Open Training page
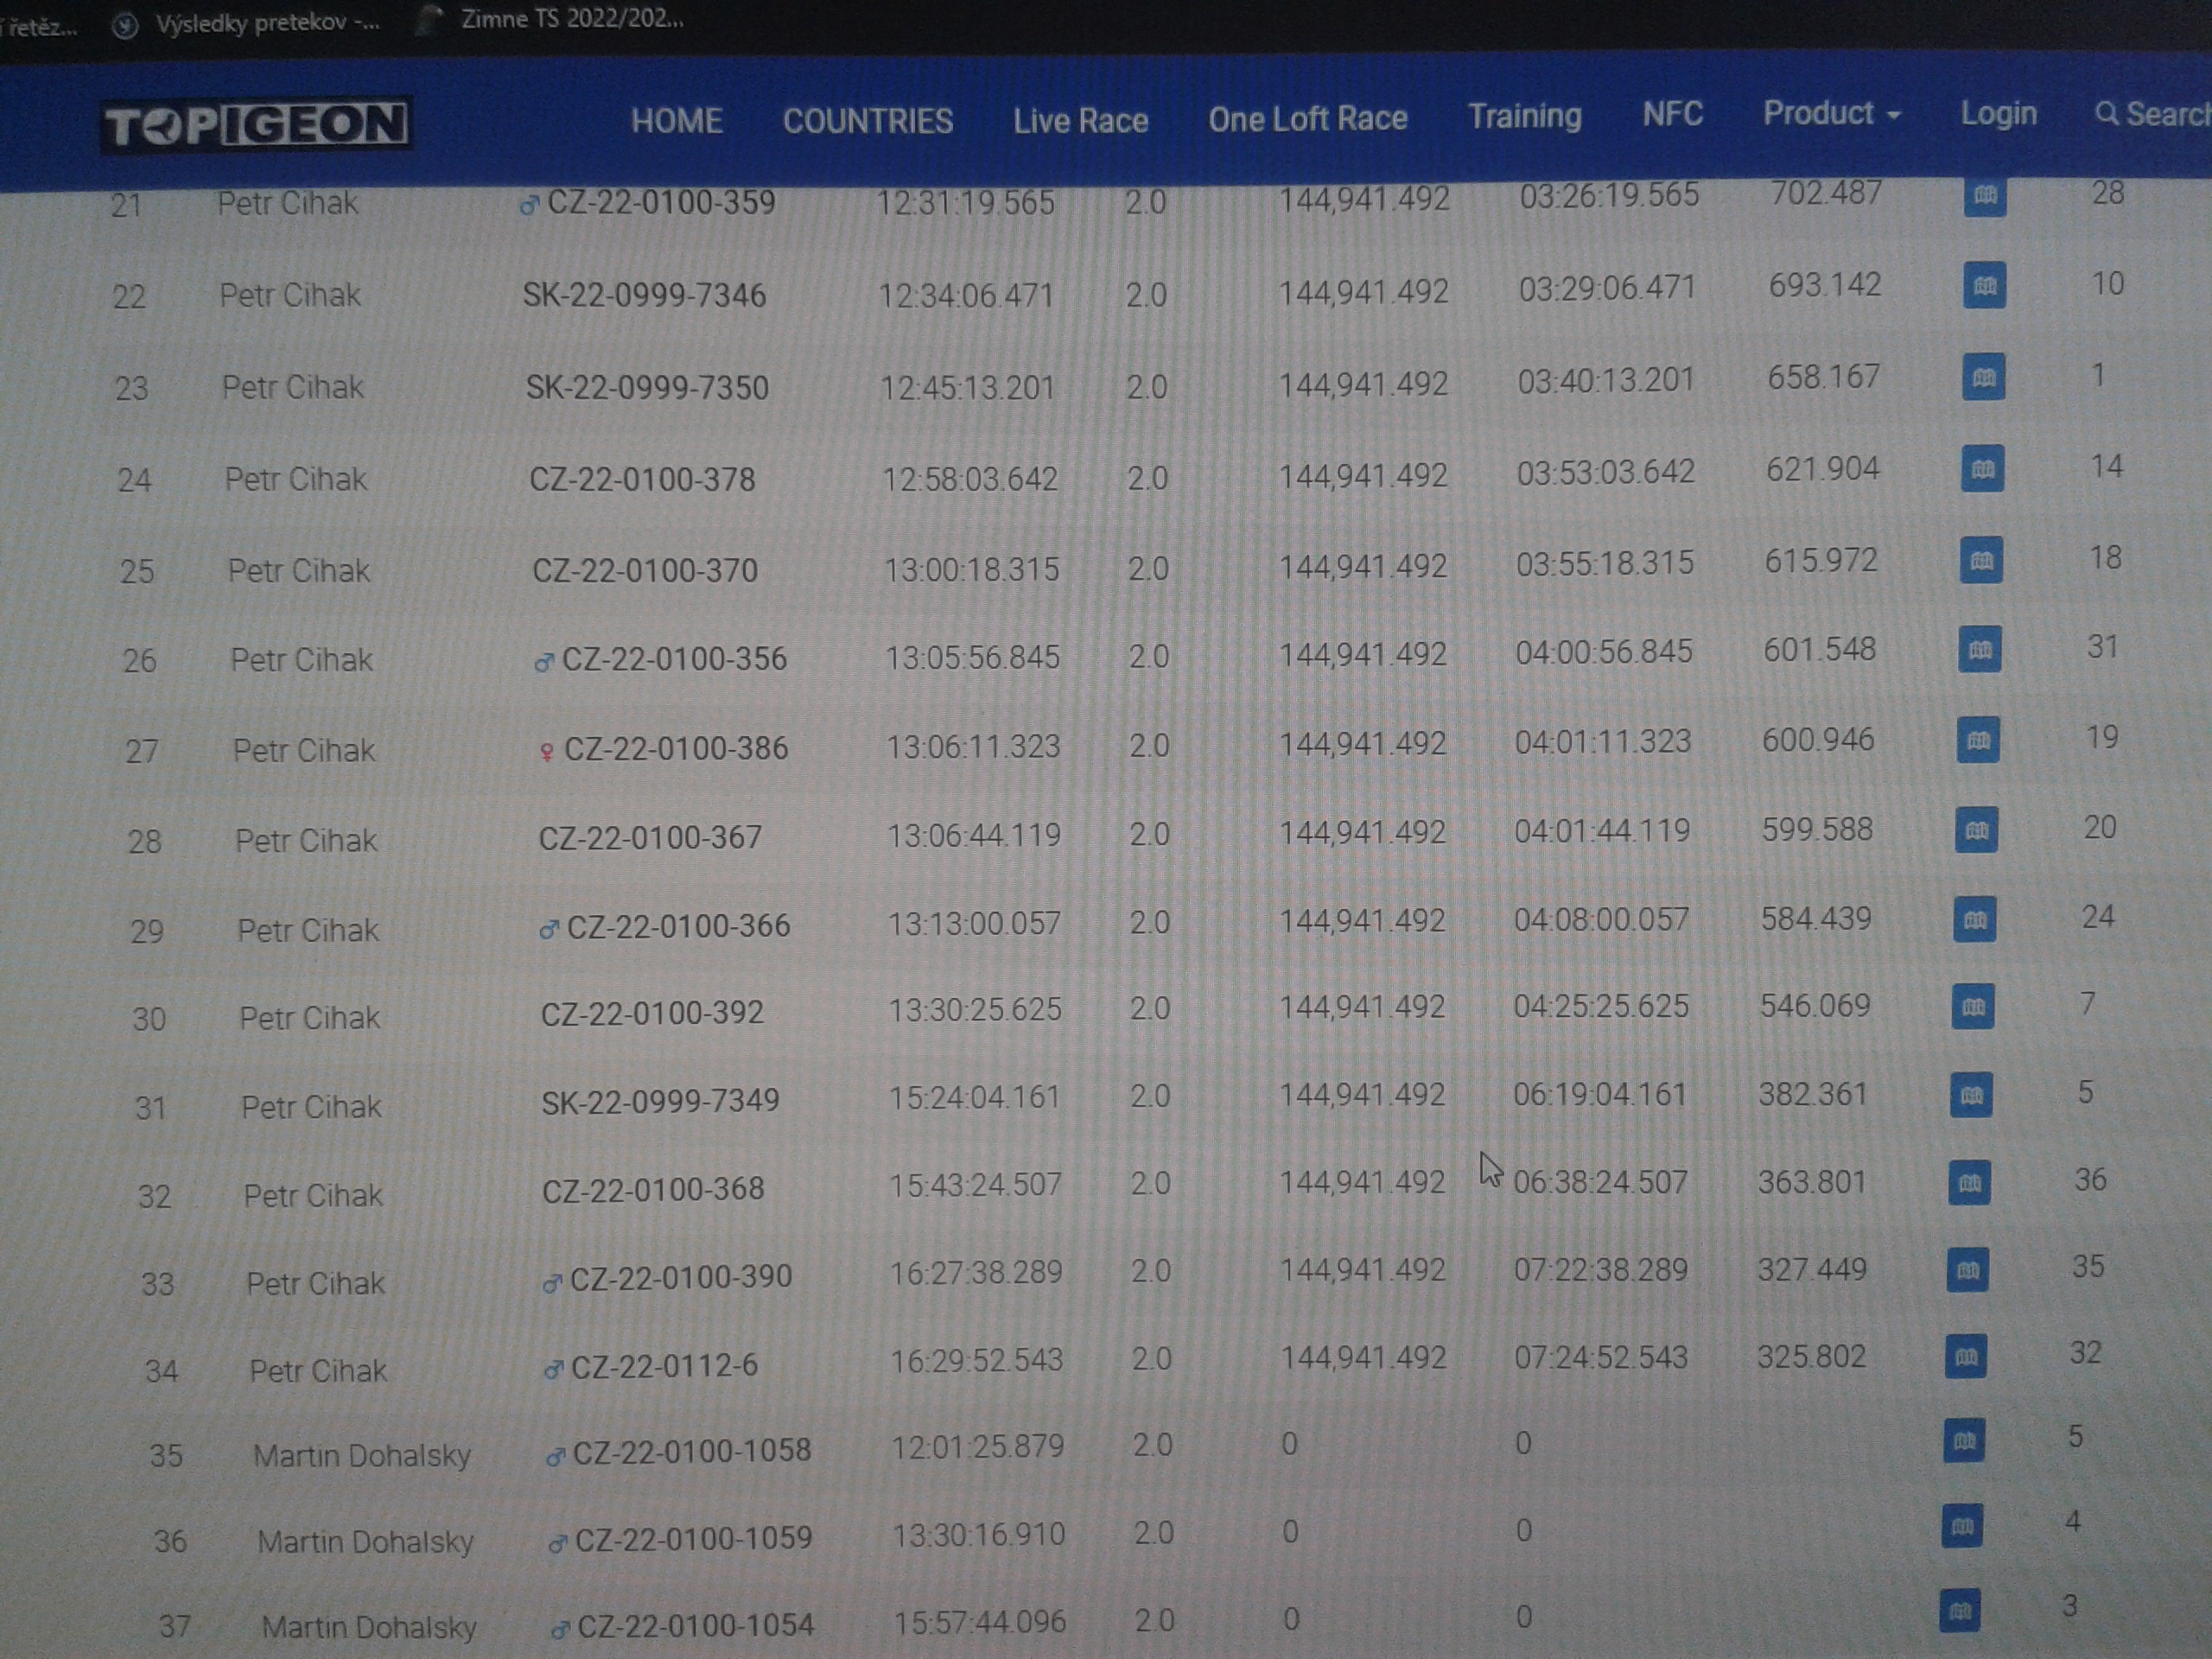 pos(1524,117)
